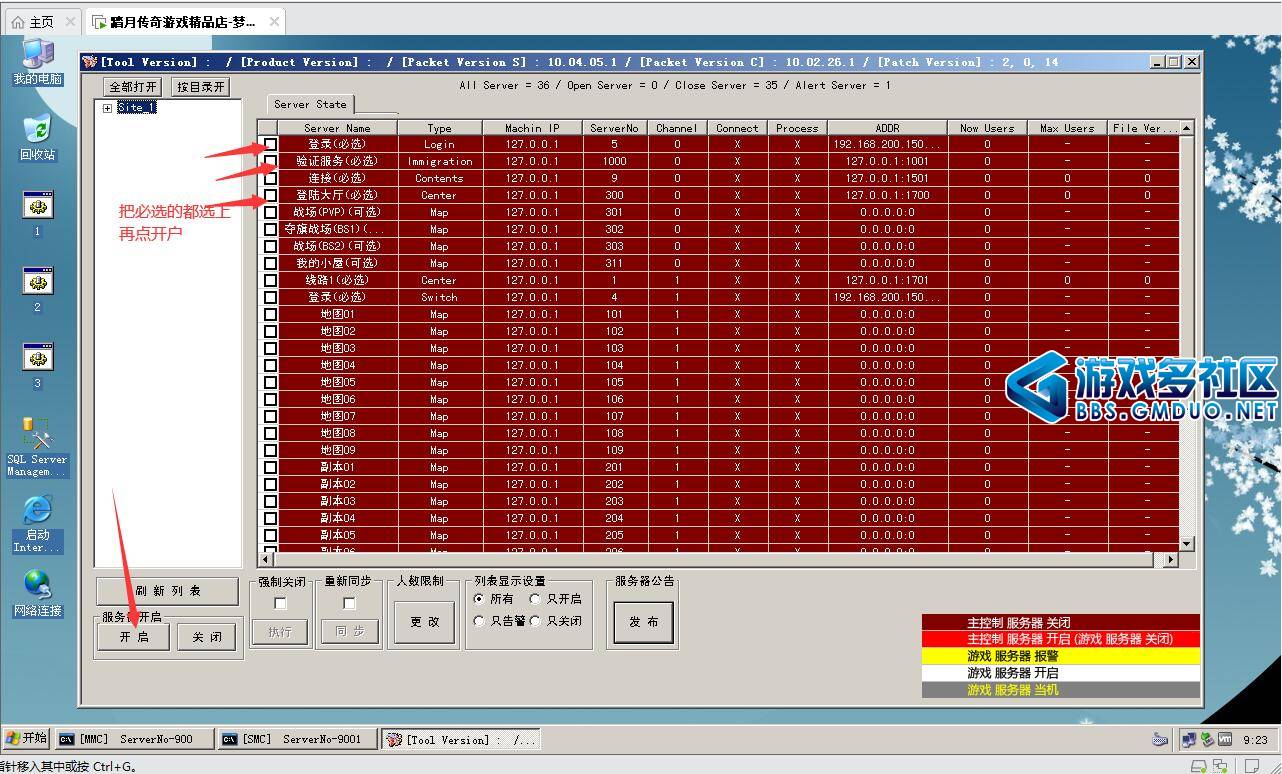Open the Server State tab
The width and height of the screenshot is (1282, 774).
click(310, 104)
